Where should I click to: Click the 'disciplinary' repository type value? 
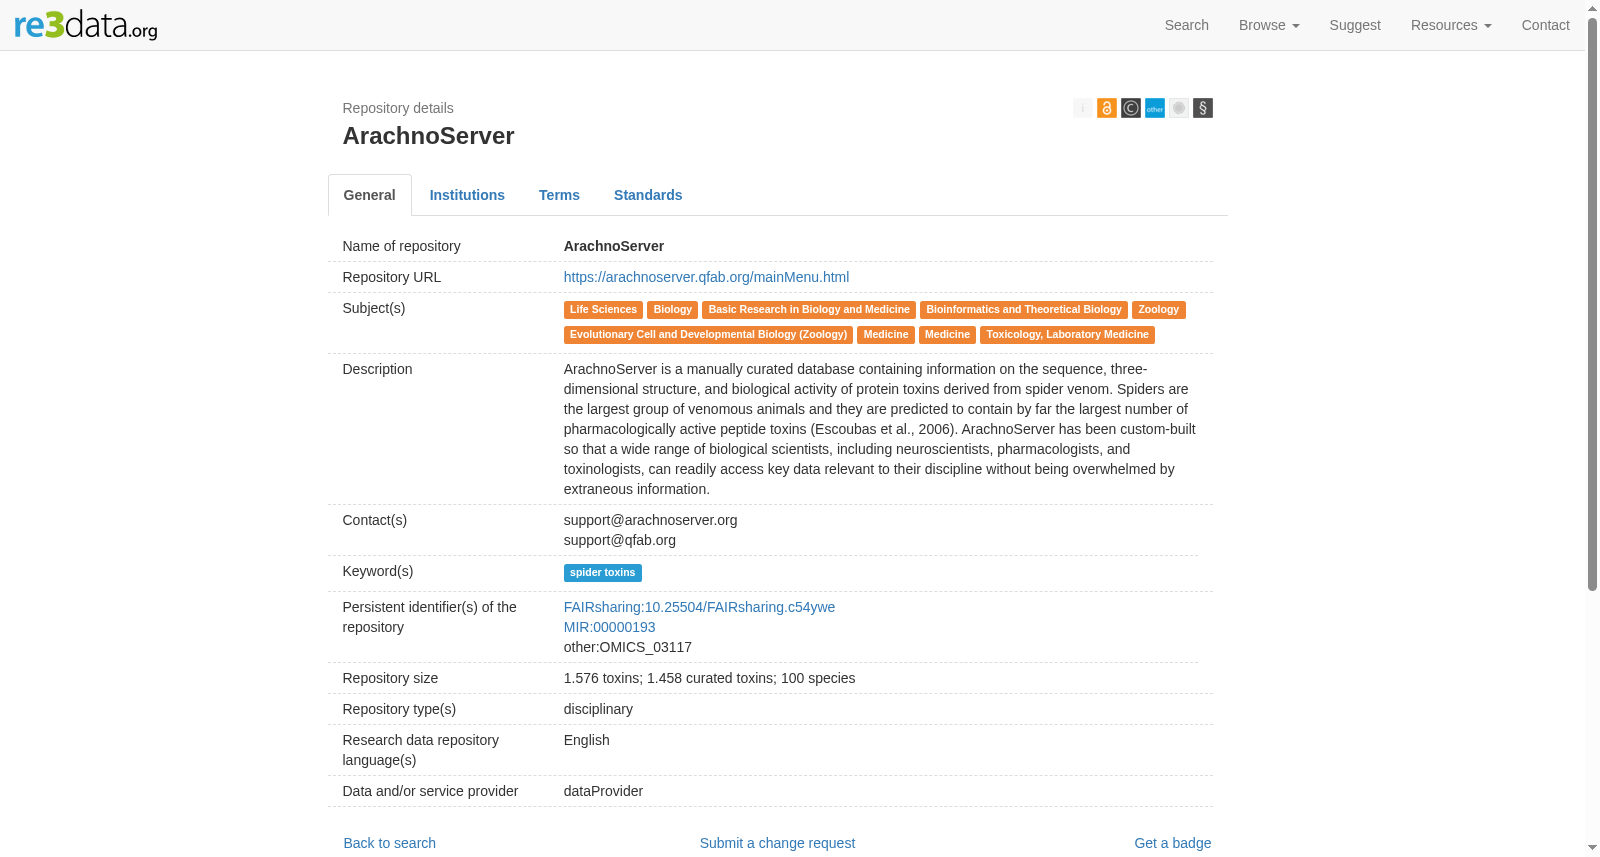pyautogui.click(x=598, y=709)
